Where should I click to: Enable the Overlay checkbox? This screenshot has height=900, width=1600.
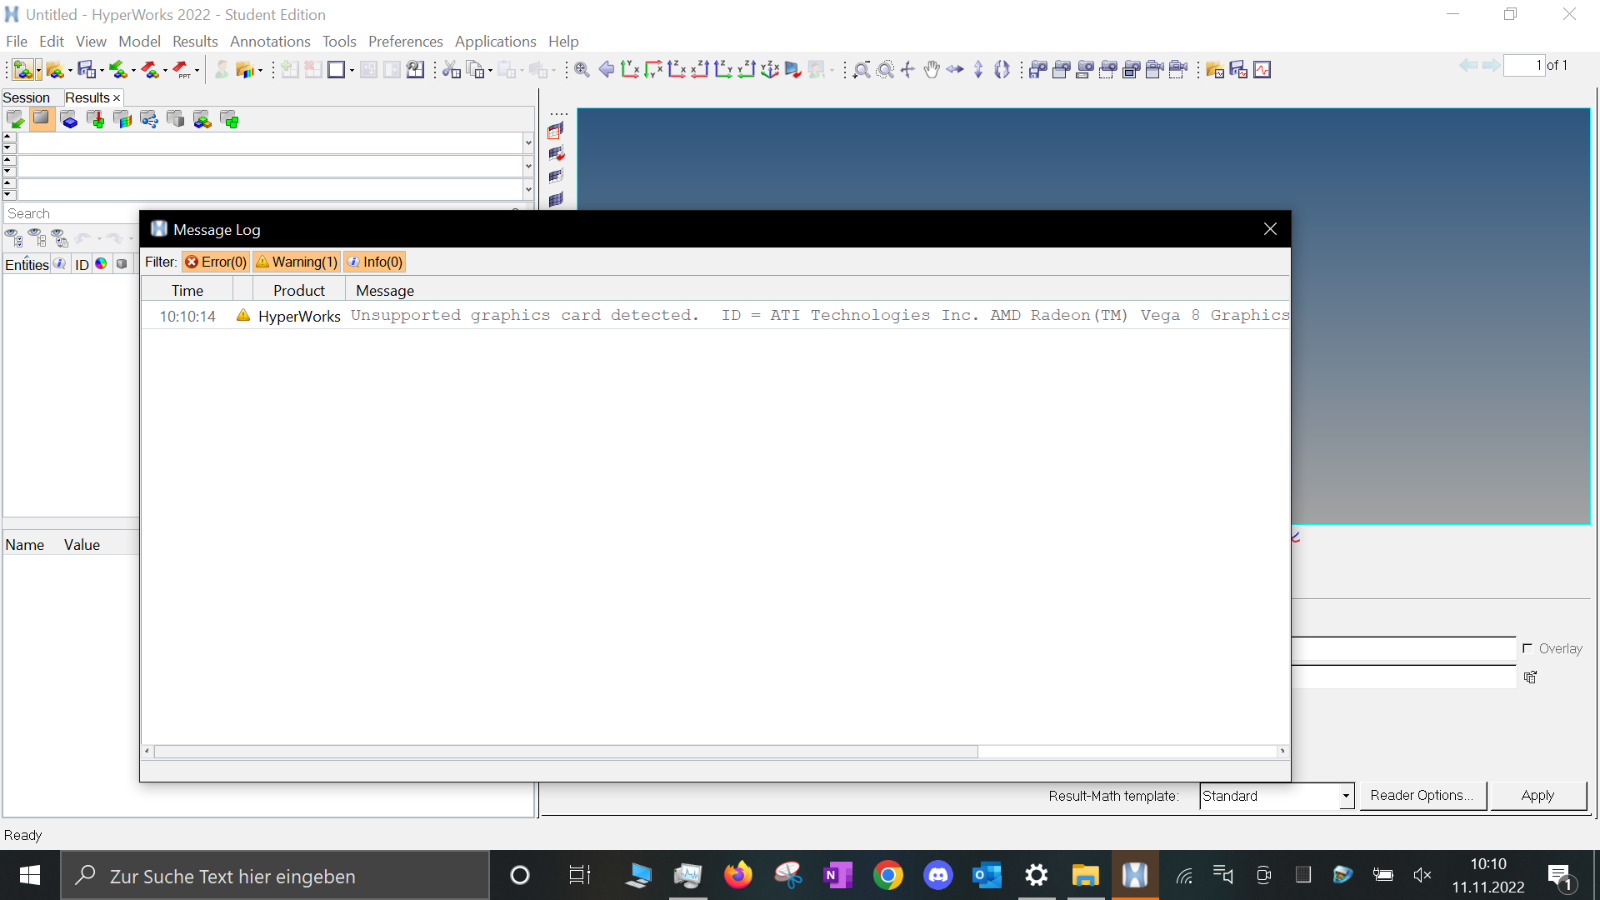(1527, 648)
